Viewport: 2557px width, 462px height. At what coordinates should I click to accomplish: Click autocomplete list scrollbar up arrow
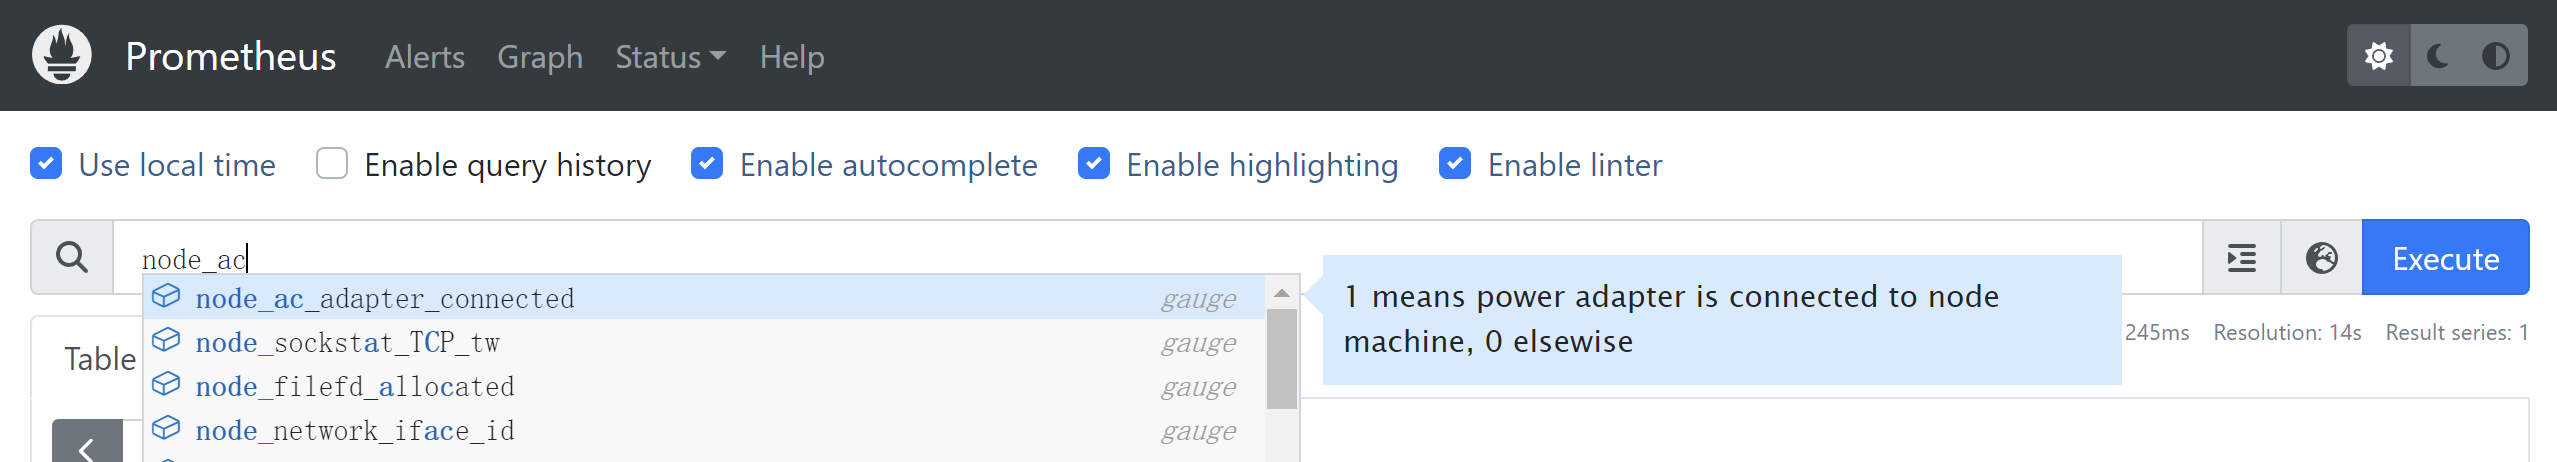[x=1281, y=293]
